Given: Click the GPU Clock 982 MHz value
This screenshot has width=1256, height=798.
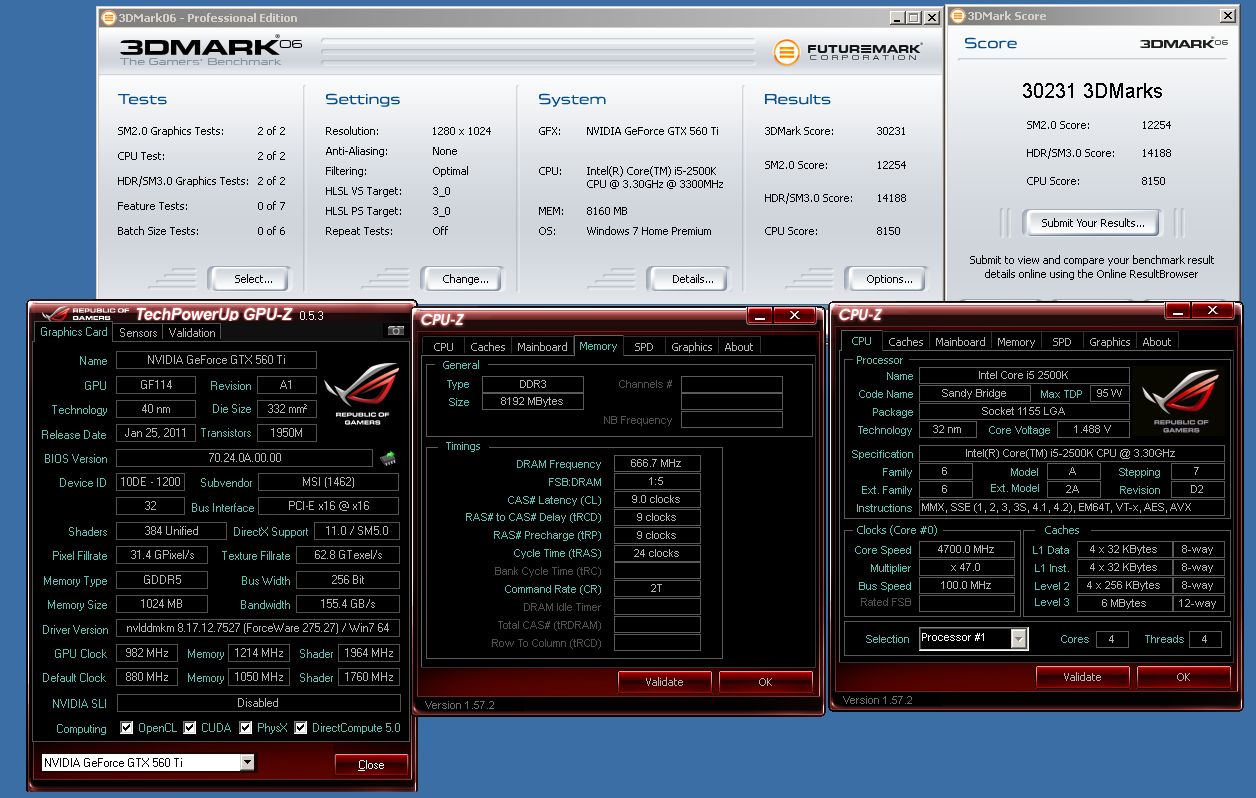Looking at the screenshot, I should click(147, 653).
